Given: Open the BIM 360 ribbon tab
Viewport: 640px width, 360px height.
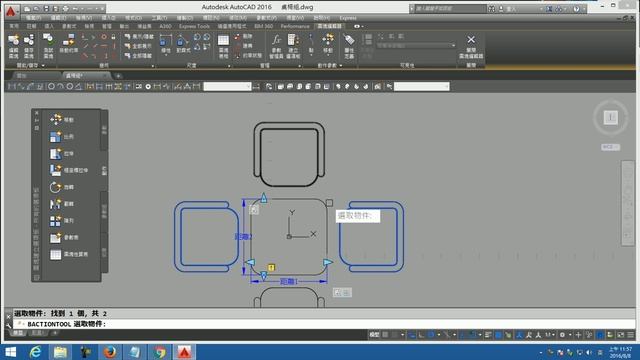Looking at the screenshot, I should (264, 26).
